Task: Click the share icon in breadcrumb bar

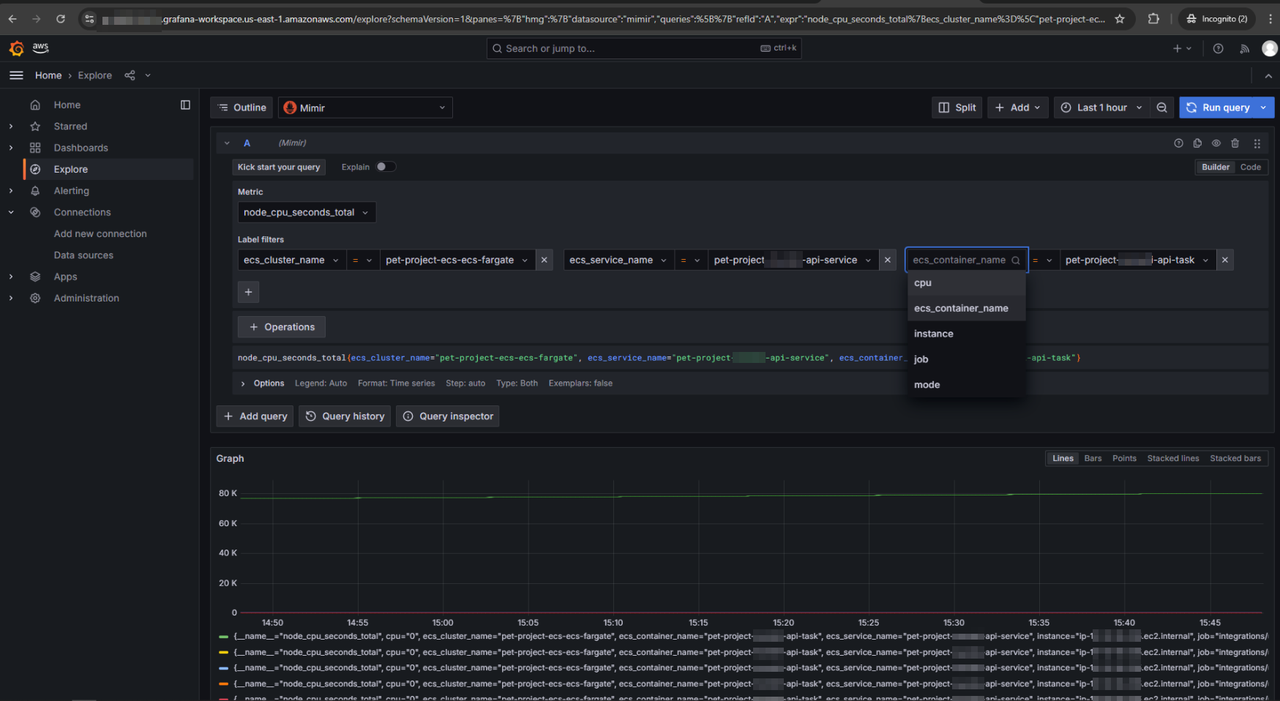Action: tap(130, 75)
